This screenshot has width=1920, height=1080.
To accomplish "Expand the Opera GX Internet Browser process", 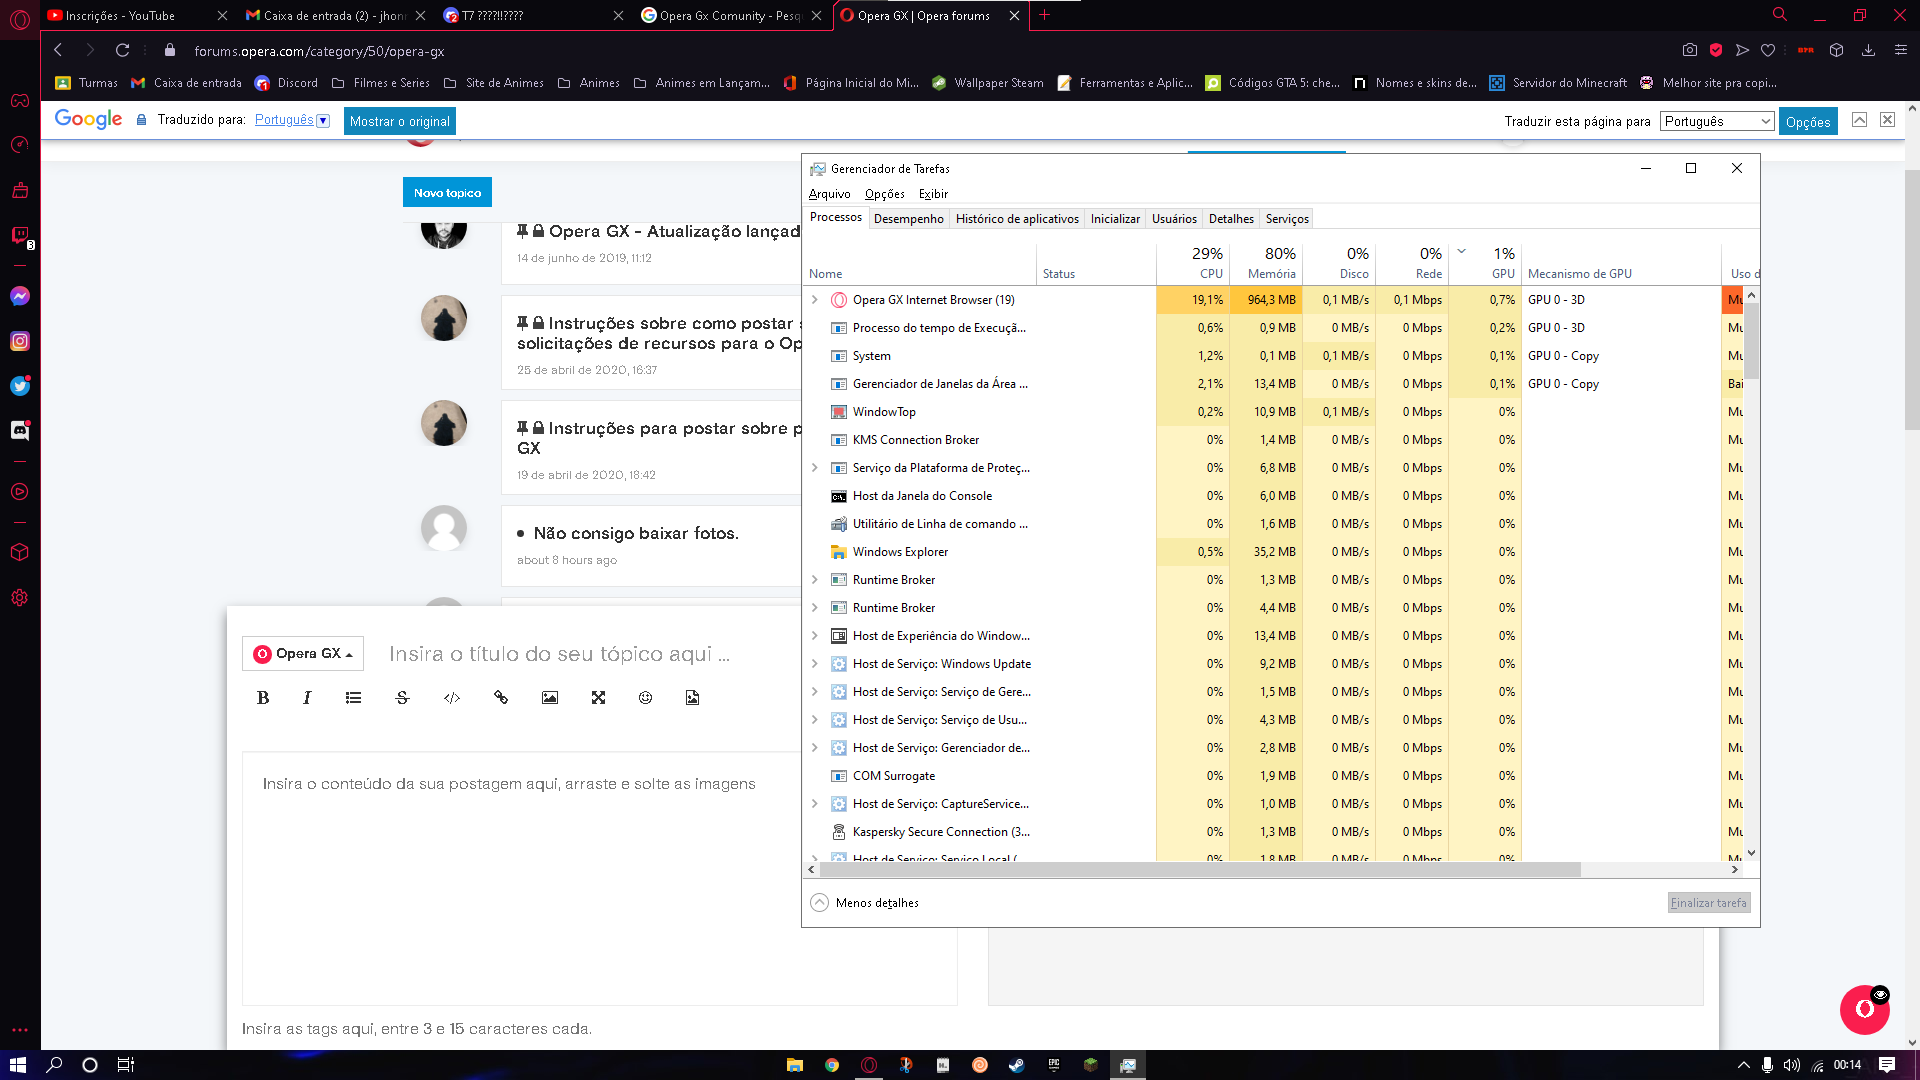I will click(815, 299).
